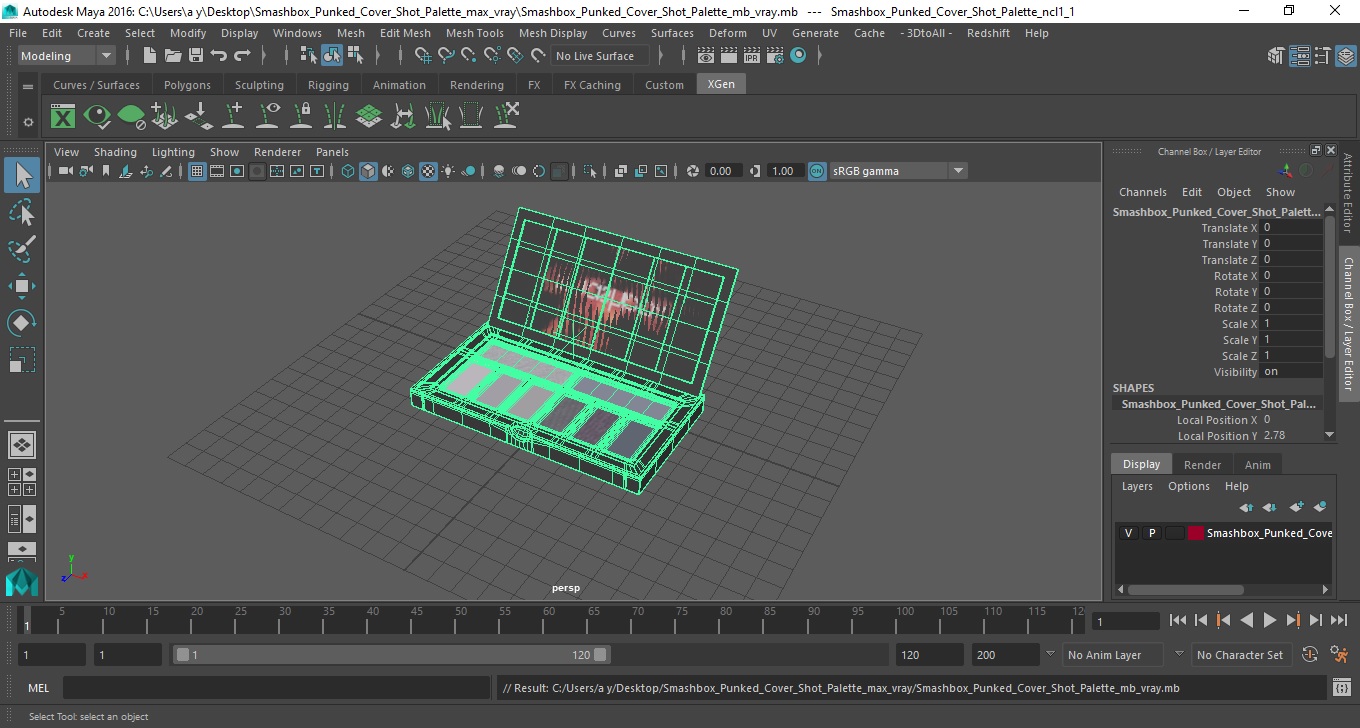
Task: Redo the last action
Action: click(242, 56)
